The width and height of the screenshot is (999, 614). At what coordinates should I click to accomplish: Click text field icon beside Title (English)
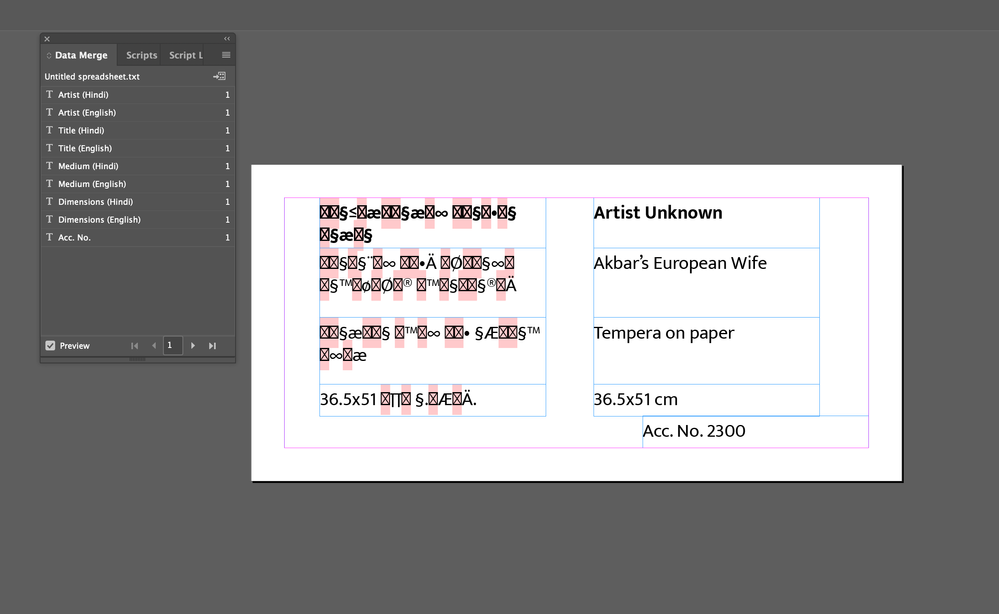point(49,148)
